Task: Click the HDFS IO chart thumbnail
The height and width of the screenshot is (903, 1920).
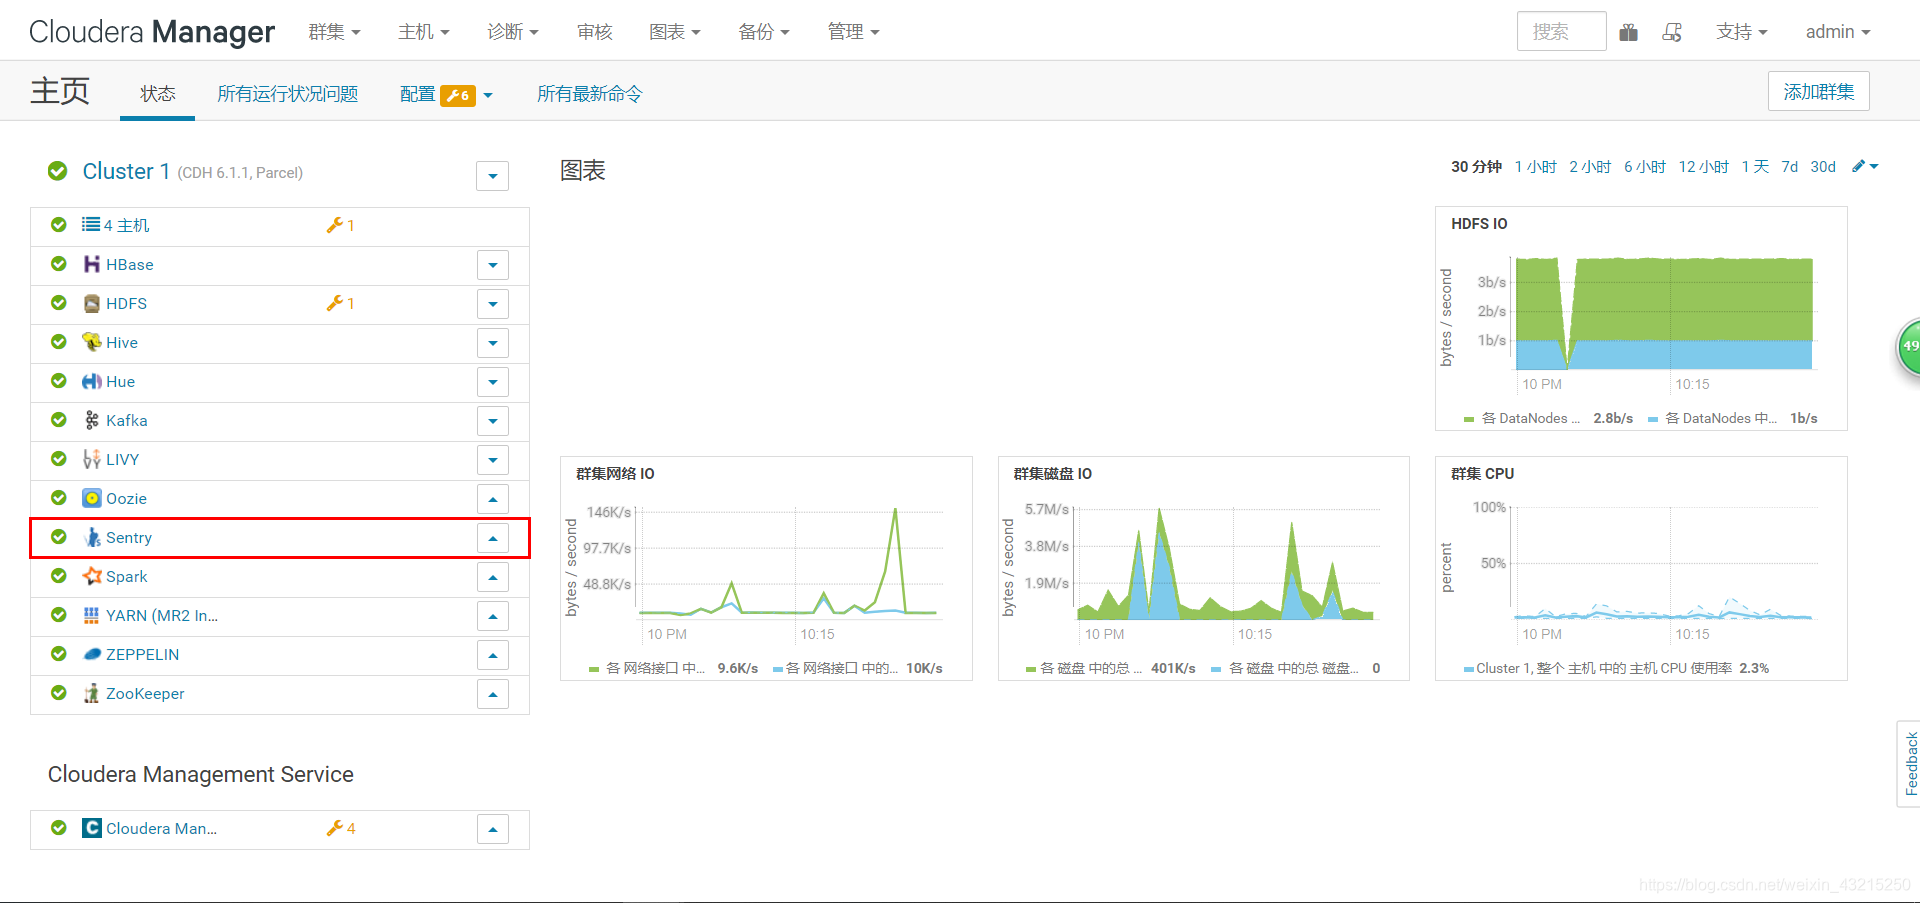Action: 1641,319
